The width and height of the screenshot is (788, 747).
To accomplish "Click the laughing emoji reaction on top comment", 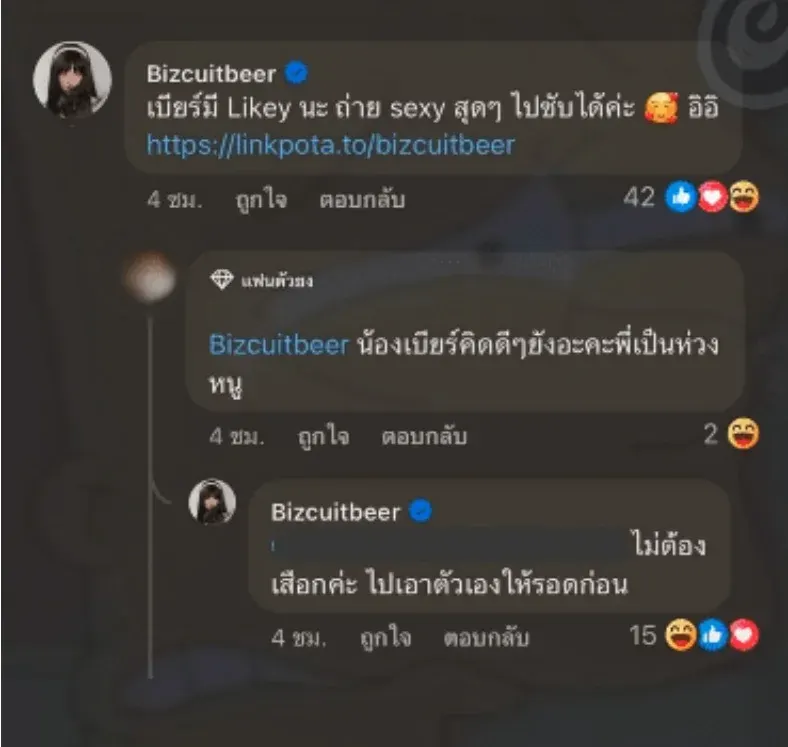I will (x=744, y=197).
